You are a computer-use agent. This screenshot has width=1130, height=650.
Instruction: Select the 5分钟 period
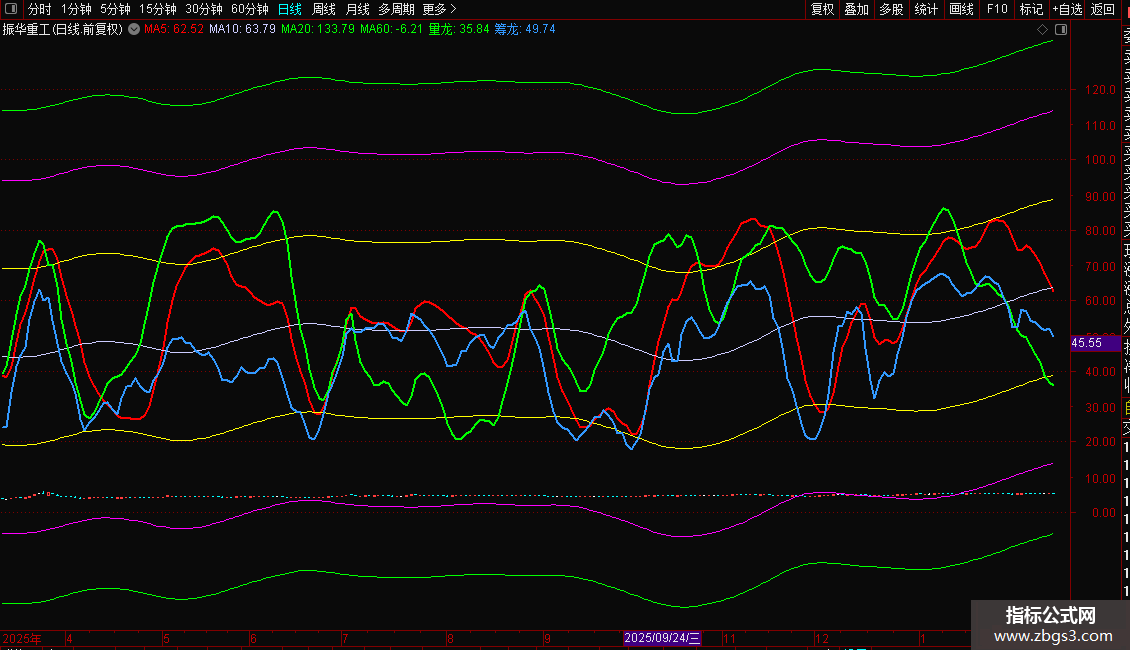(x=115, y=9)
